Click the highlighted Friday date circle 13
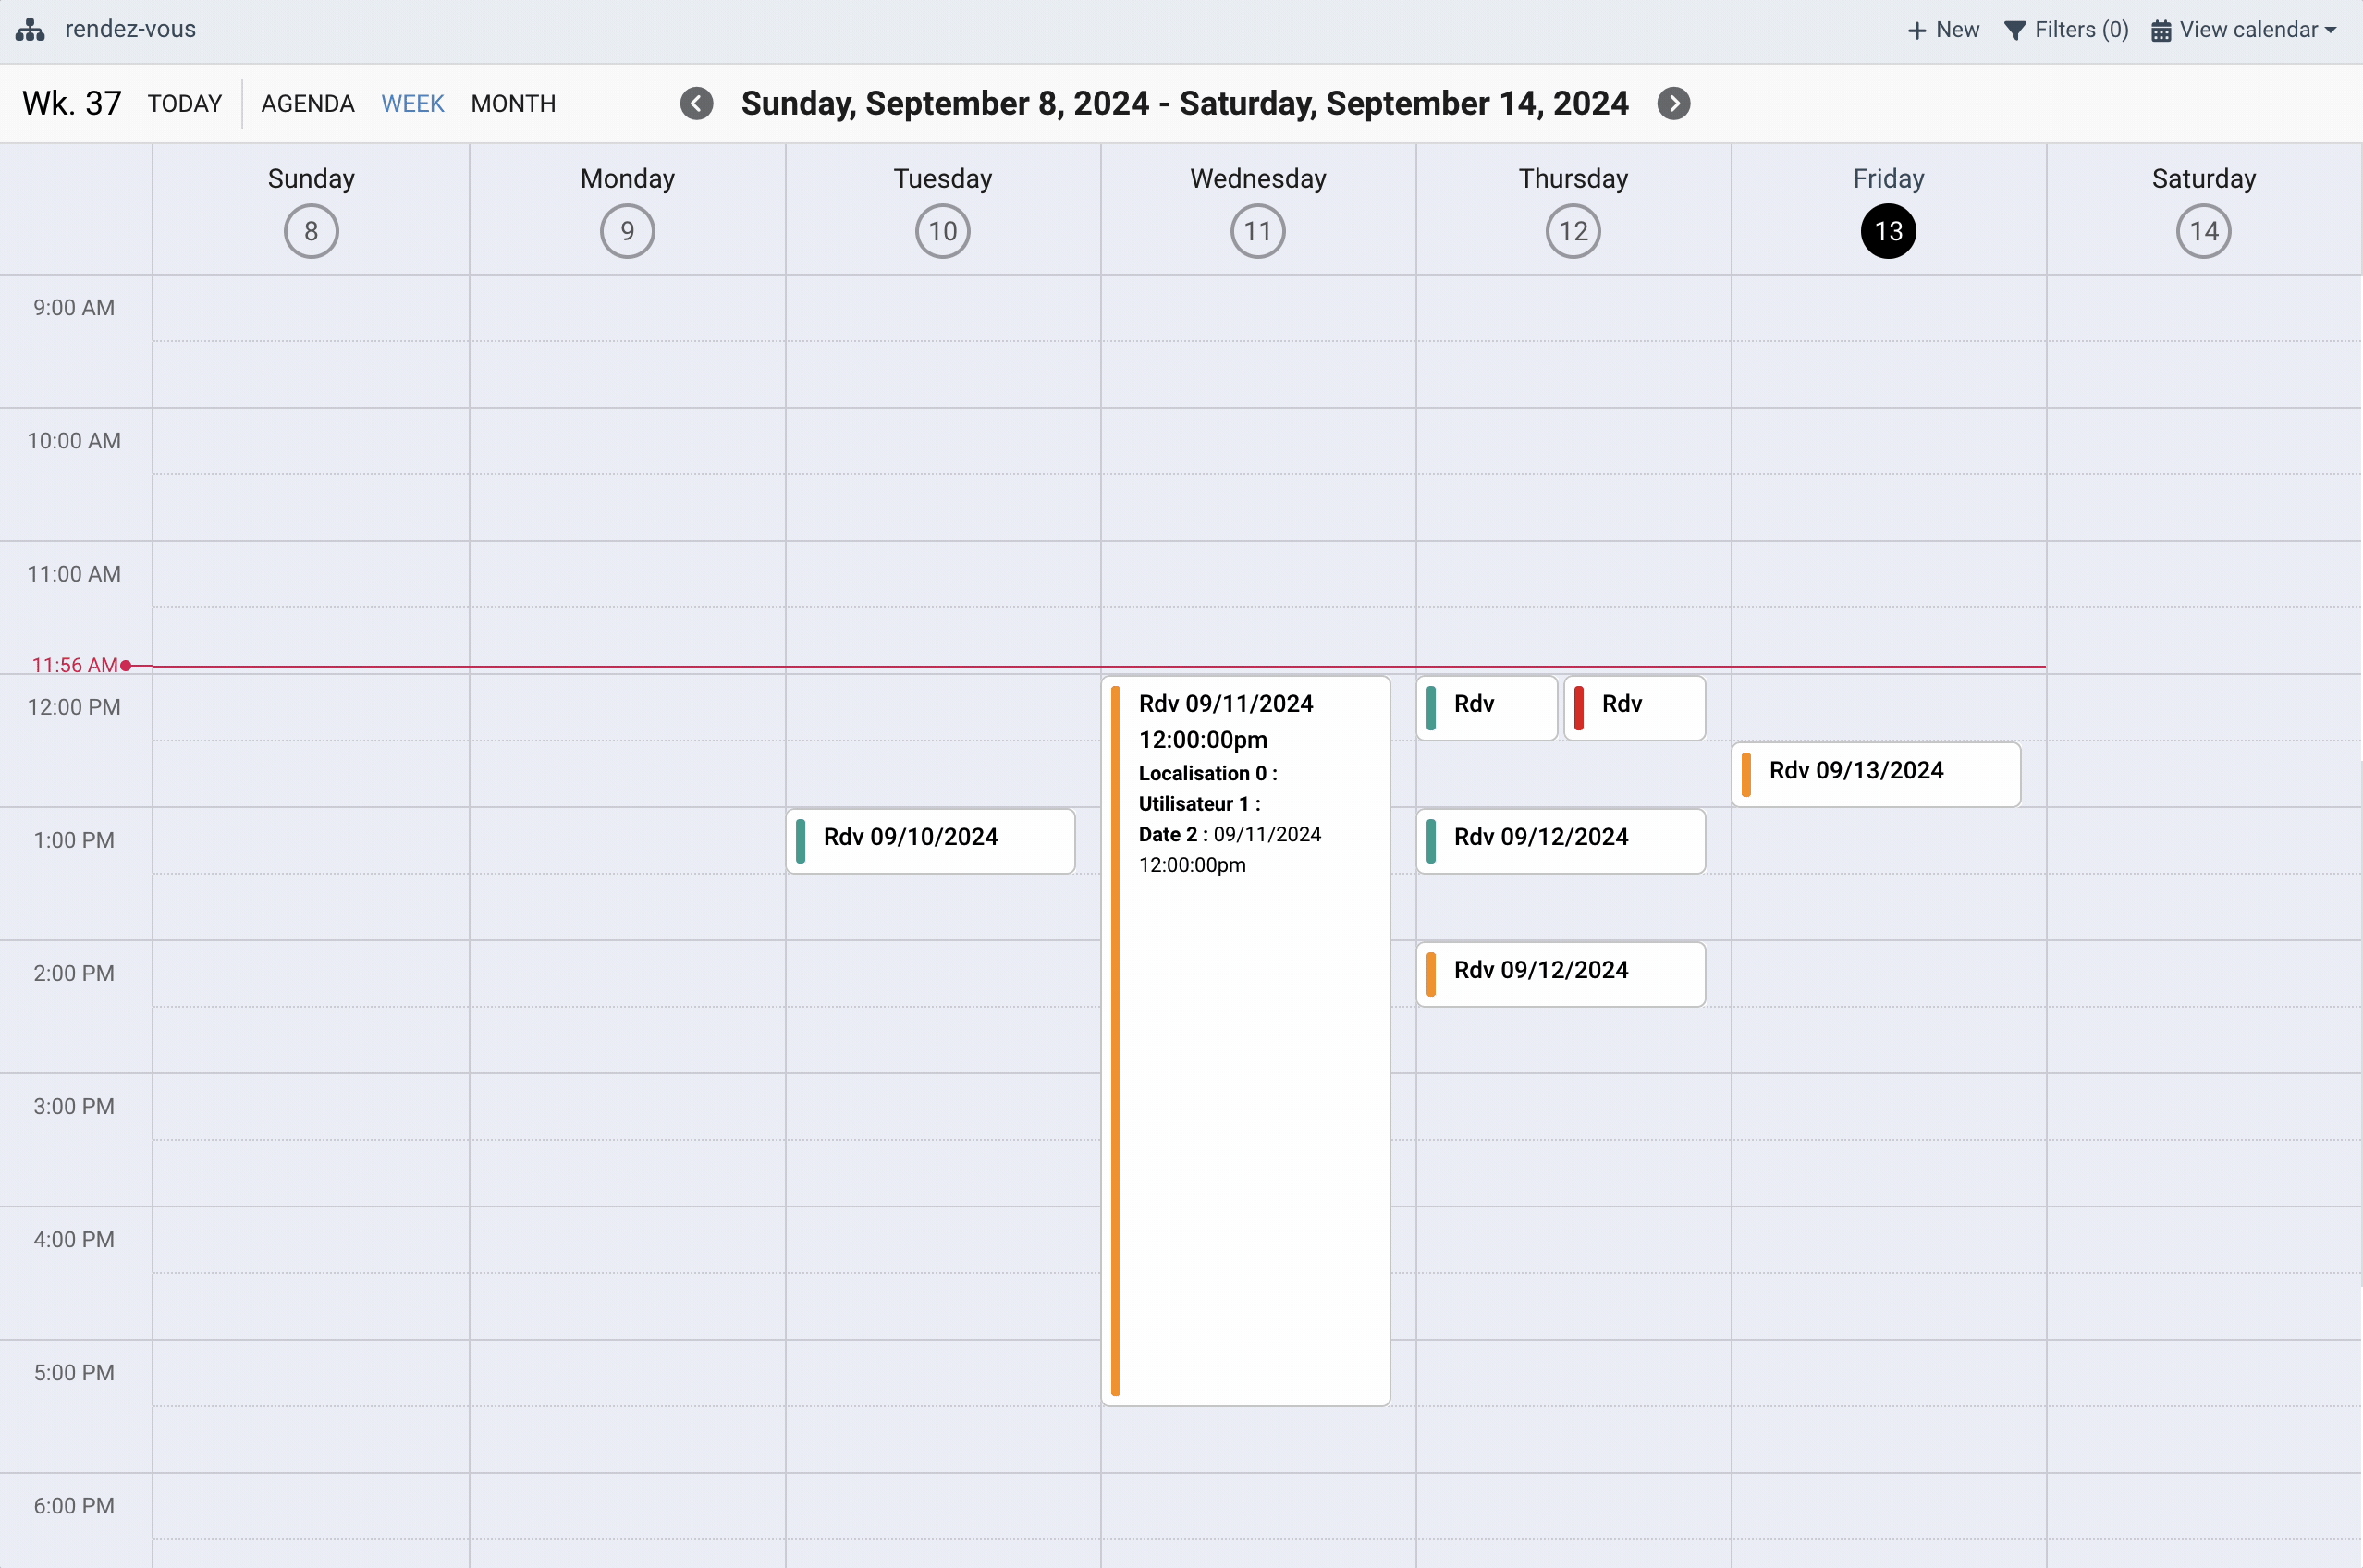The image size is (2363, 1568). pyautogui.click(x=1888, y=230)
